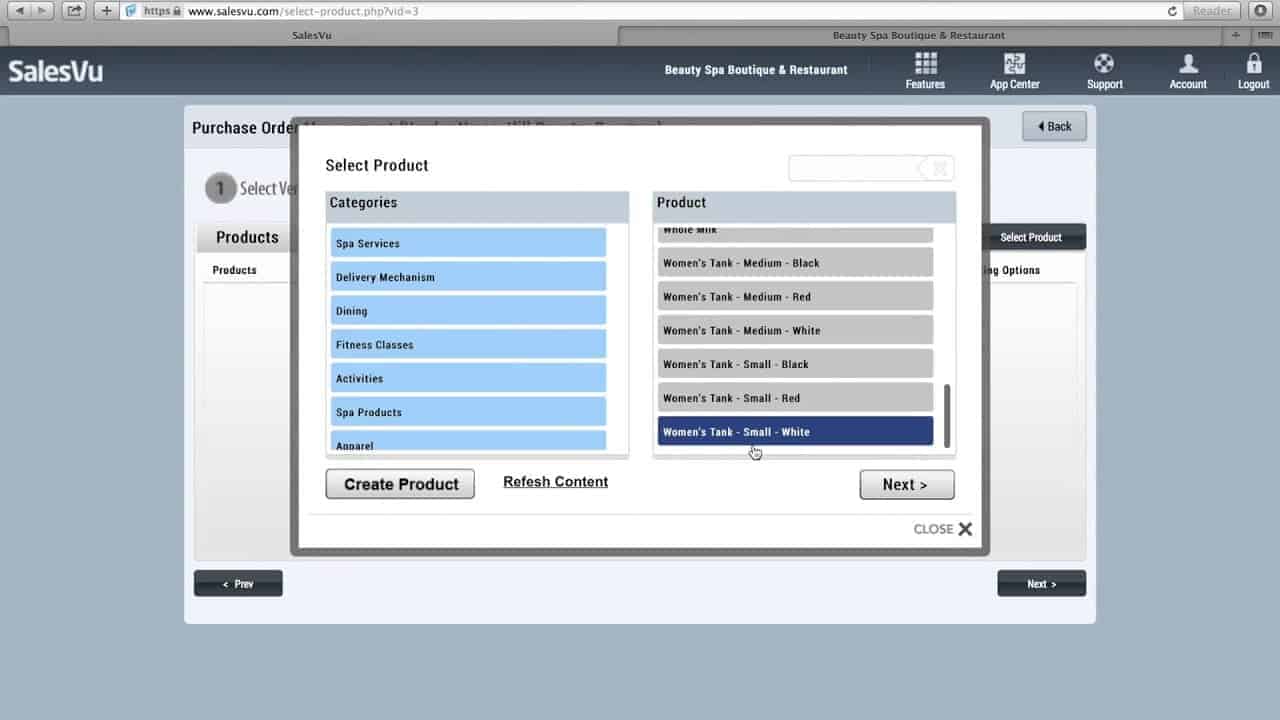Viewport: 1280px width, 720px height.
Task: Open the Features grid icon
Action: click(x=925, y=64)
